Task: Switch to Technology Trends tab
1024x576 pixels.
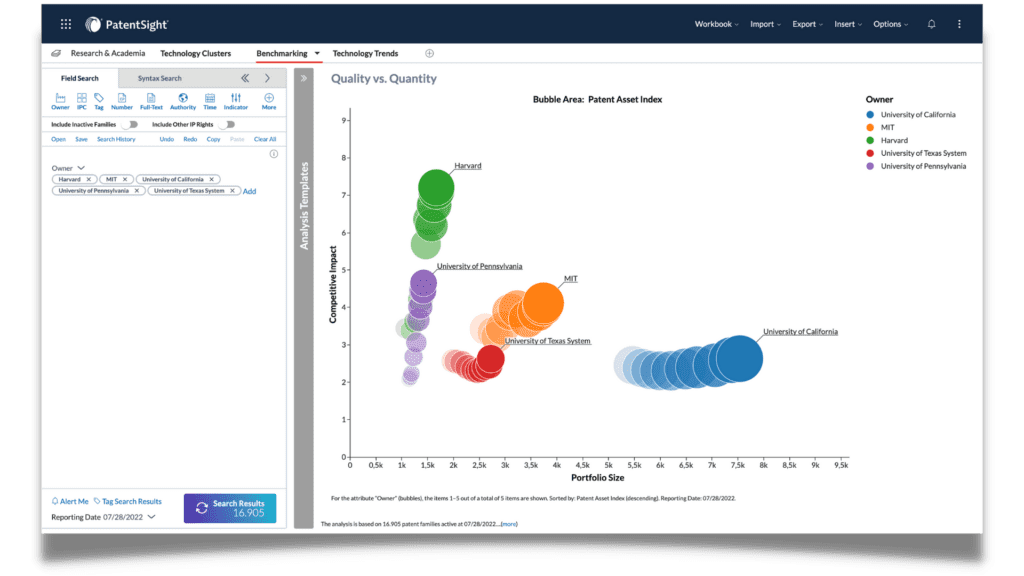Action: 365,54
